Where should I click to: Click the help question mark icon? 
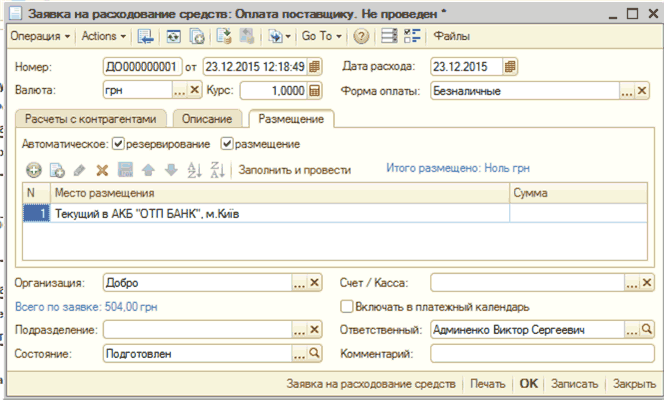tap(360, 37)
